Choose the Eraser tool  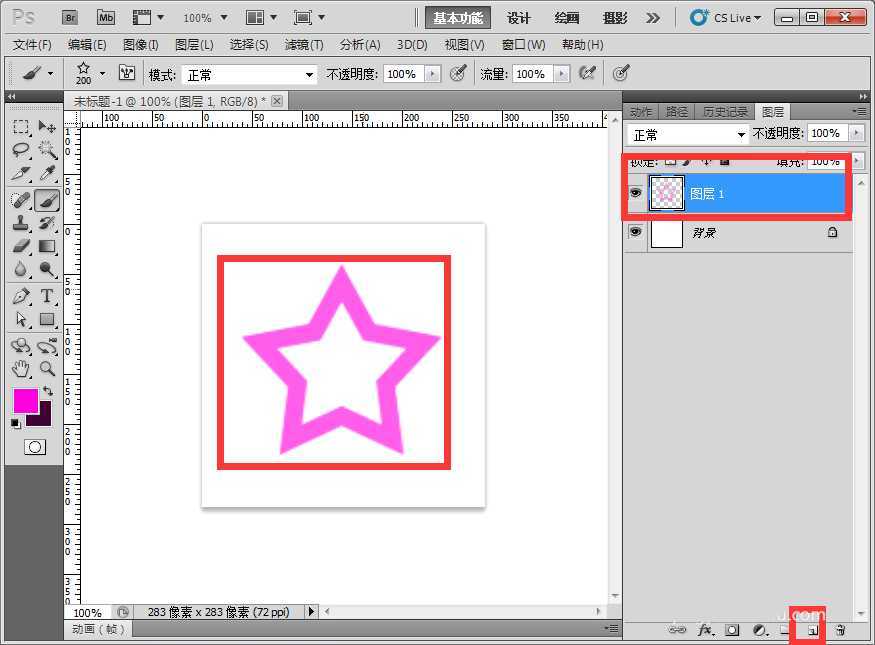(x=21, y=246)
